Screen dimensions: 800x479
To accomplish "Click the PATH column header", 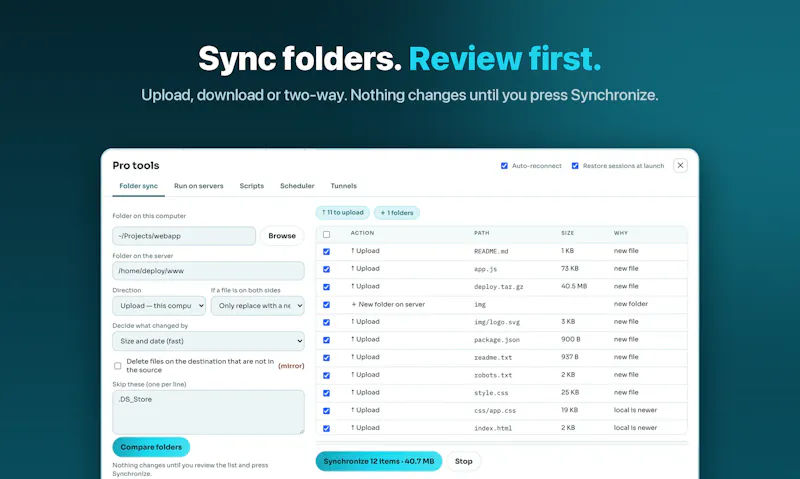I will click(x=482, y=233).
